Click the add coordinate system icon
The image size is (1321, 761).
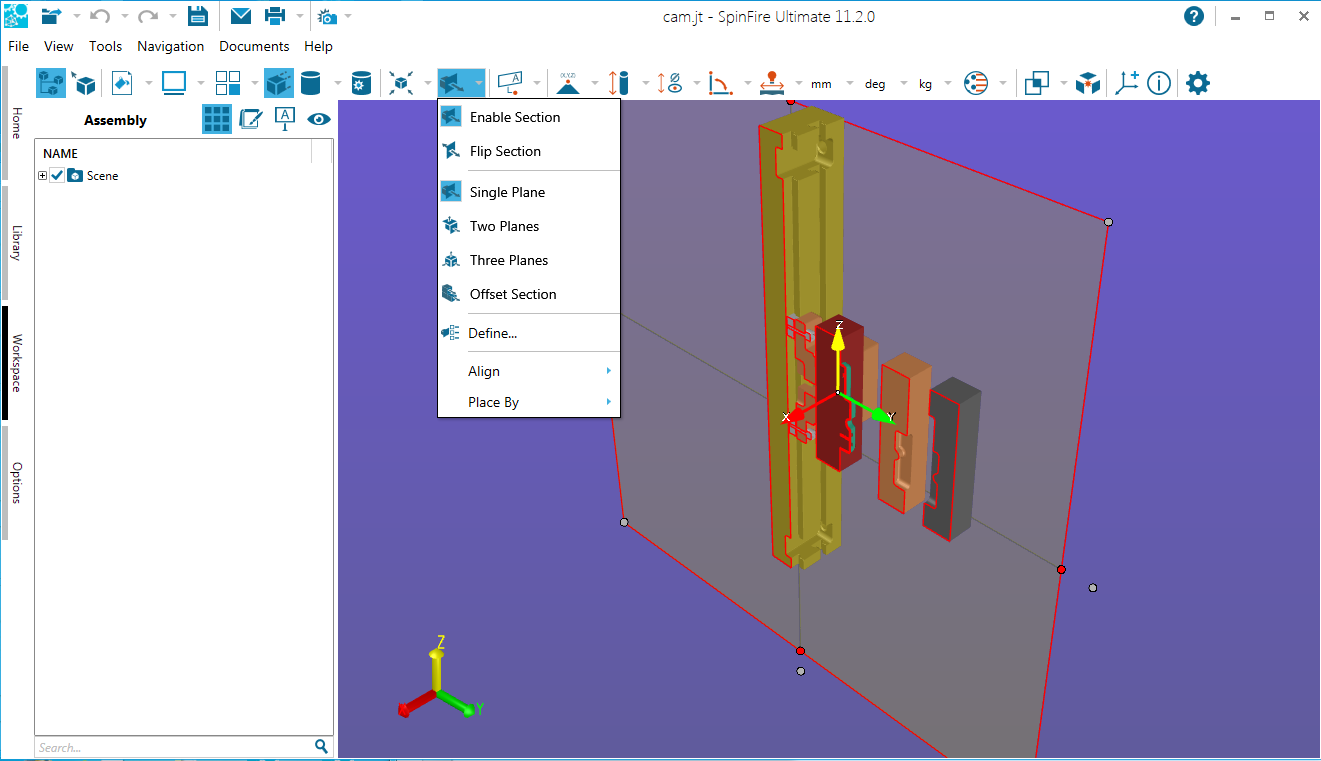tap(1128, 83)
